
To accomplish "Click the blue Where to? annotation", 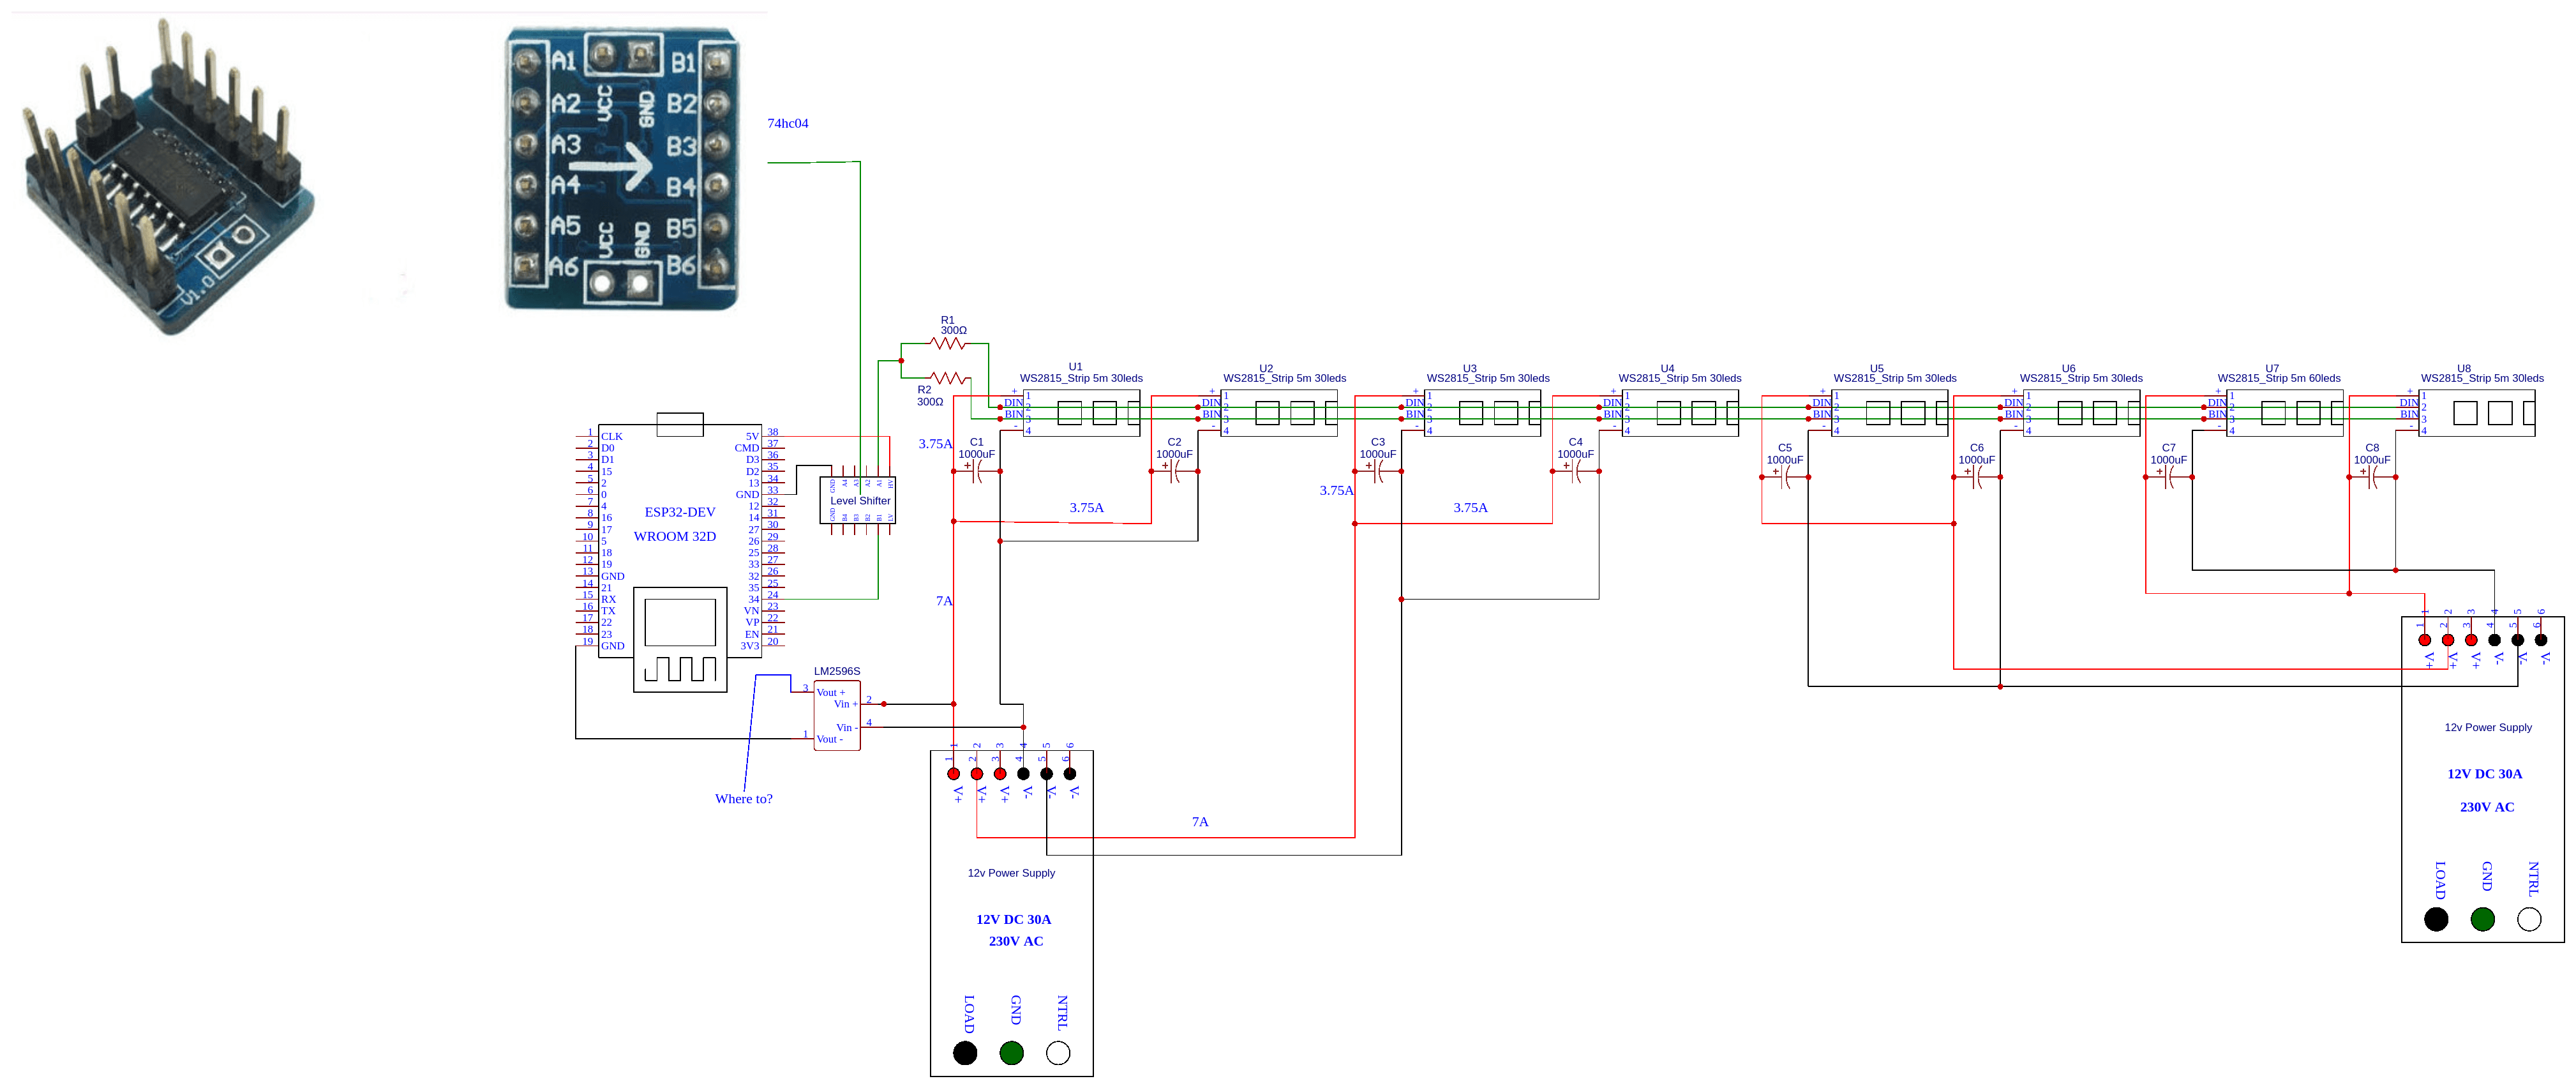I will coord(746,798).
